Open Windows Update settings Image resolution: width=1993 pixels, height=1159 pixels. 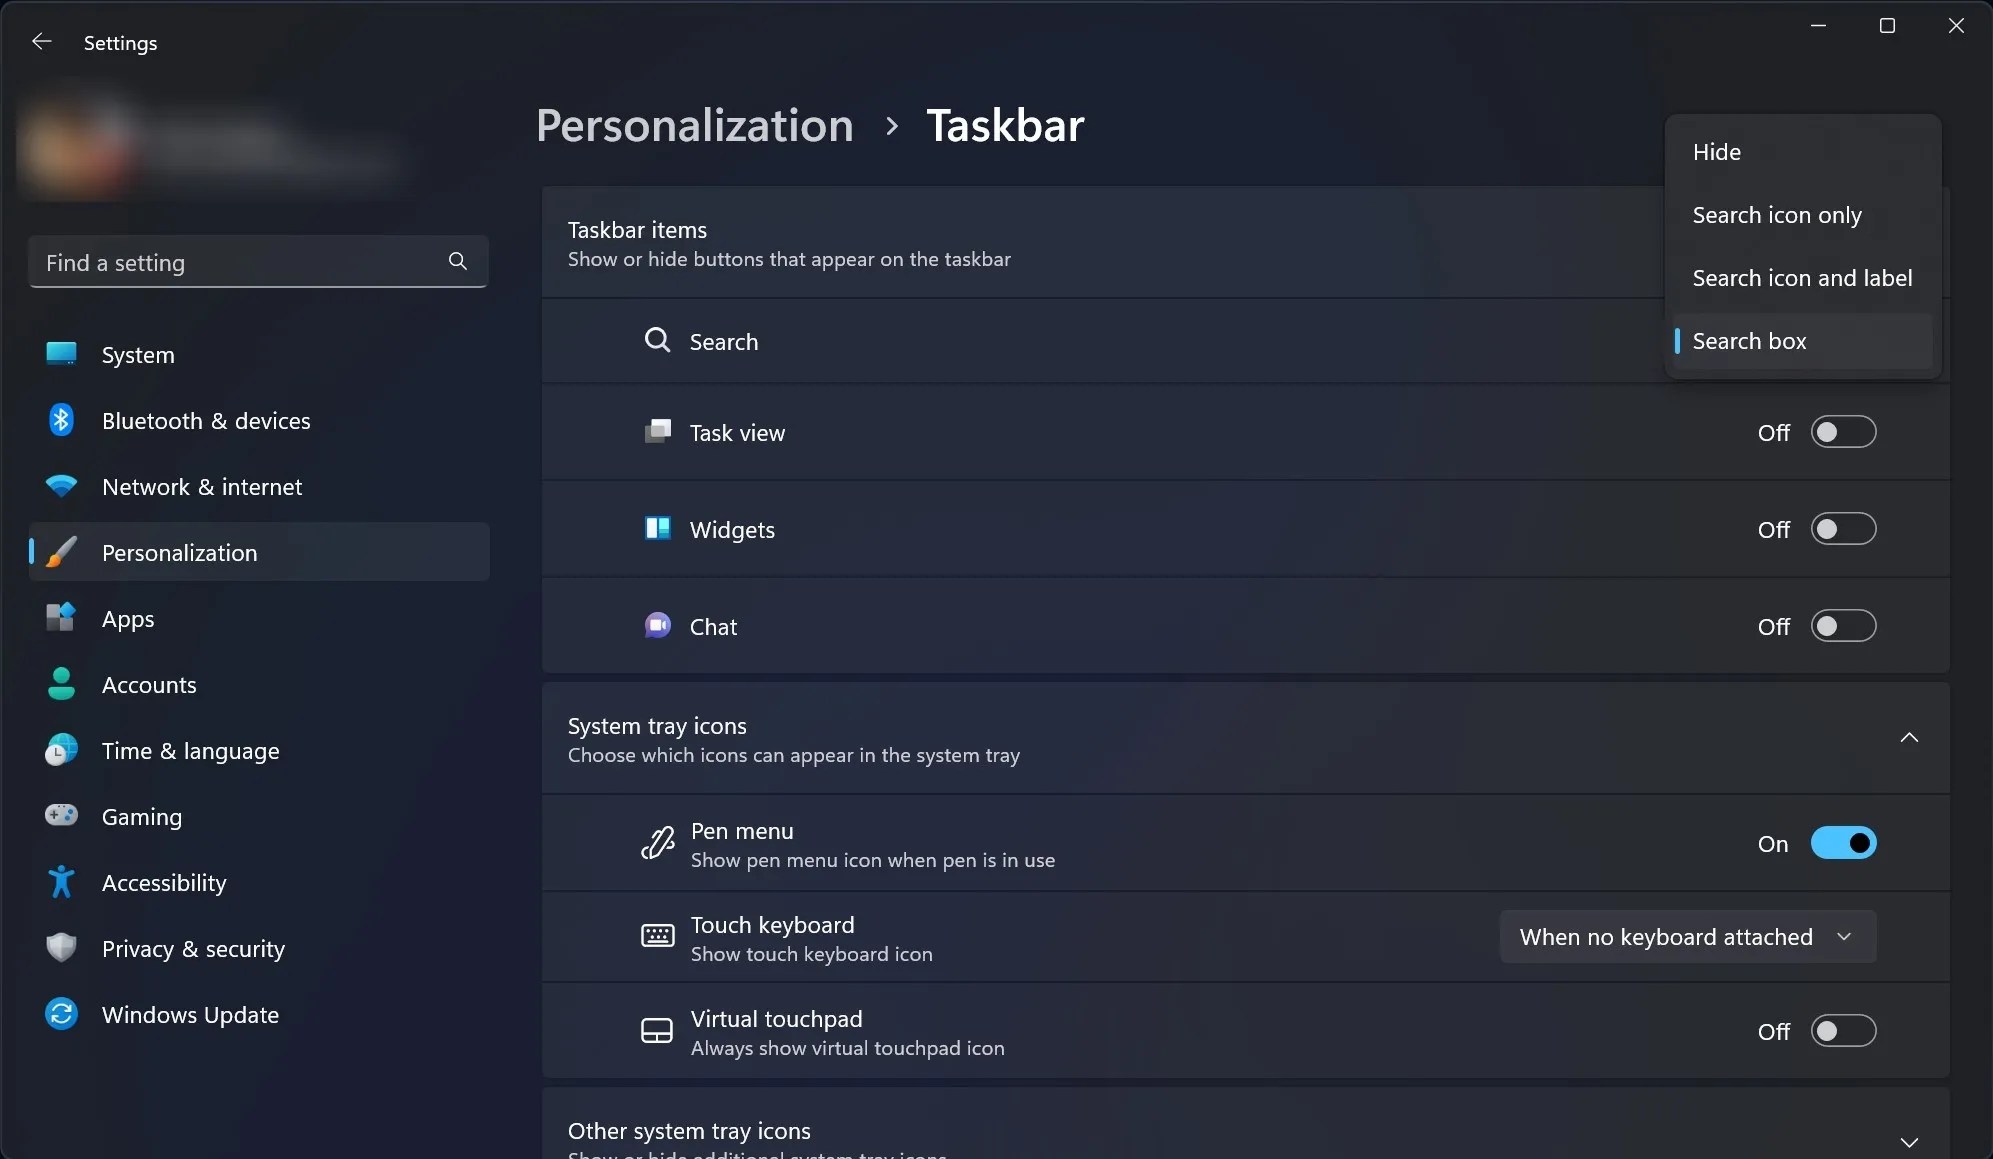pyautogui.click(x=190, y=1014)
